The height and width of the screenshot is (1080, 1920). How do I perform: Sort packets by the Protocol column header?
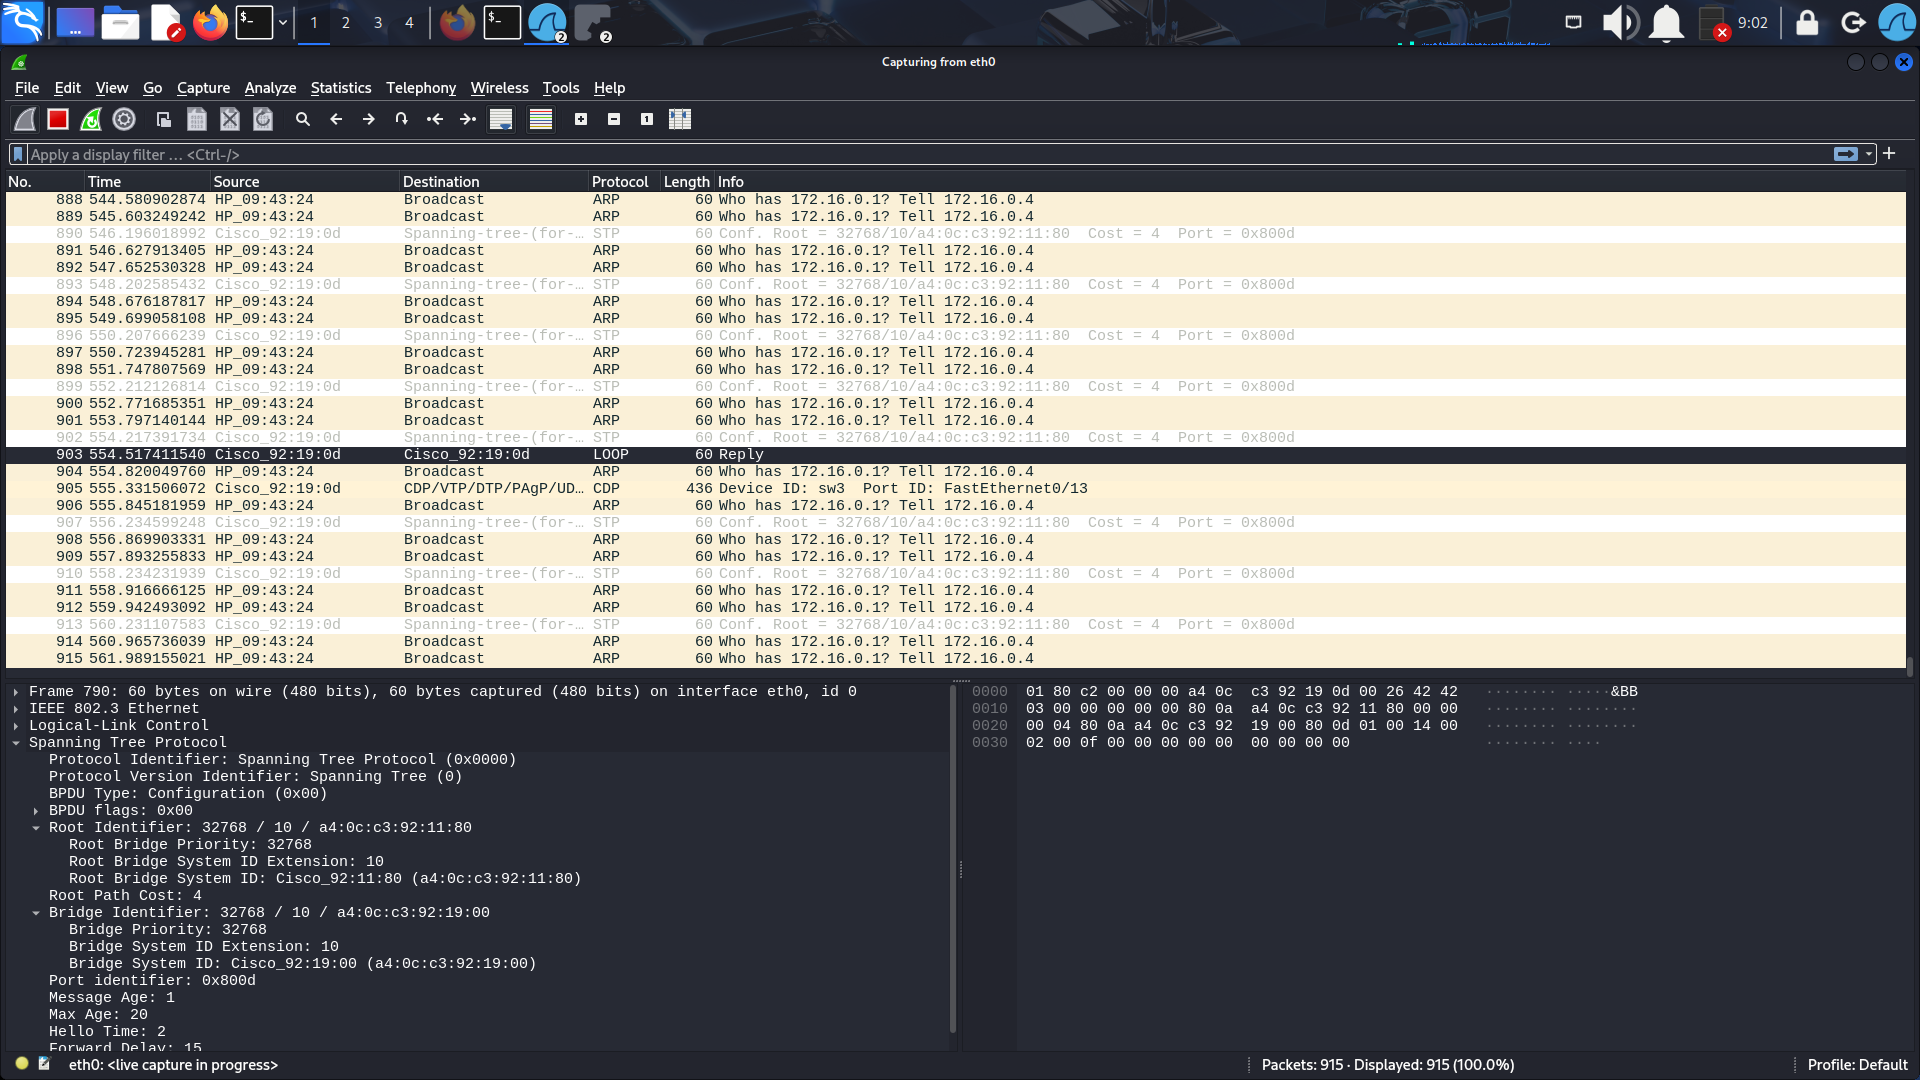pyautogui.click(x=624, y=182)
